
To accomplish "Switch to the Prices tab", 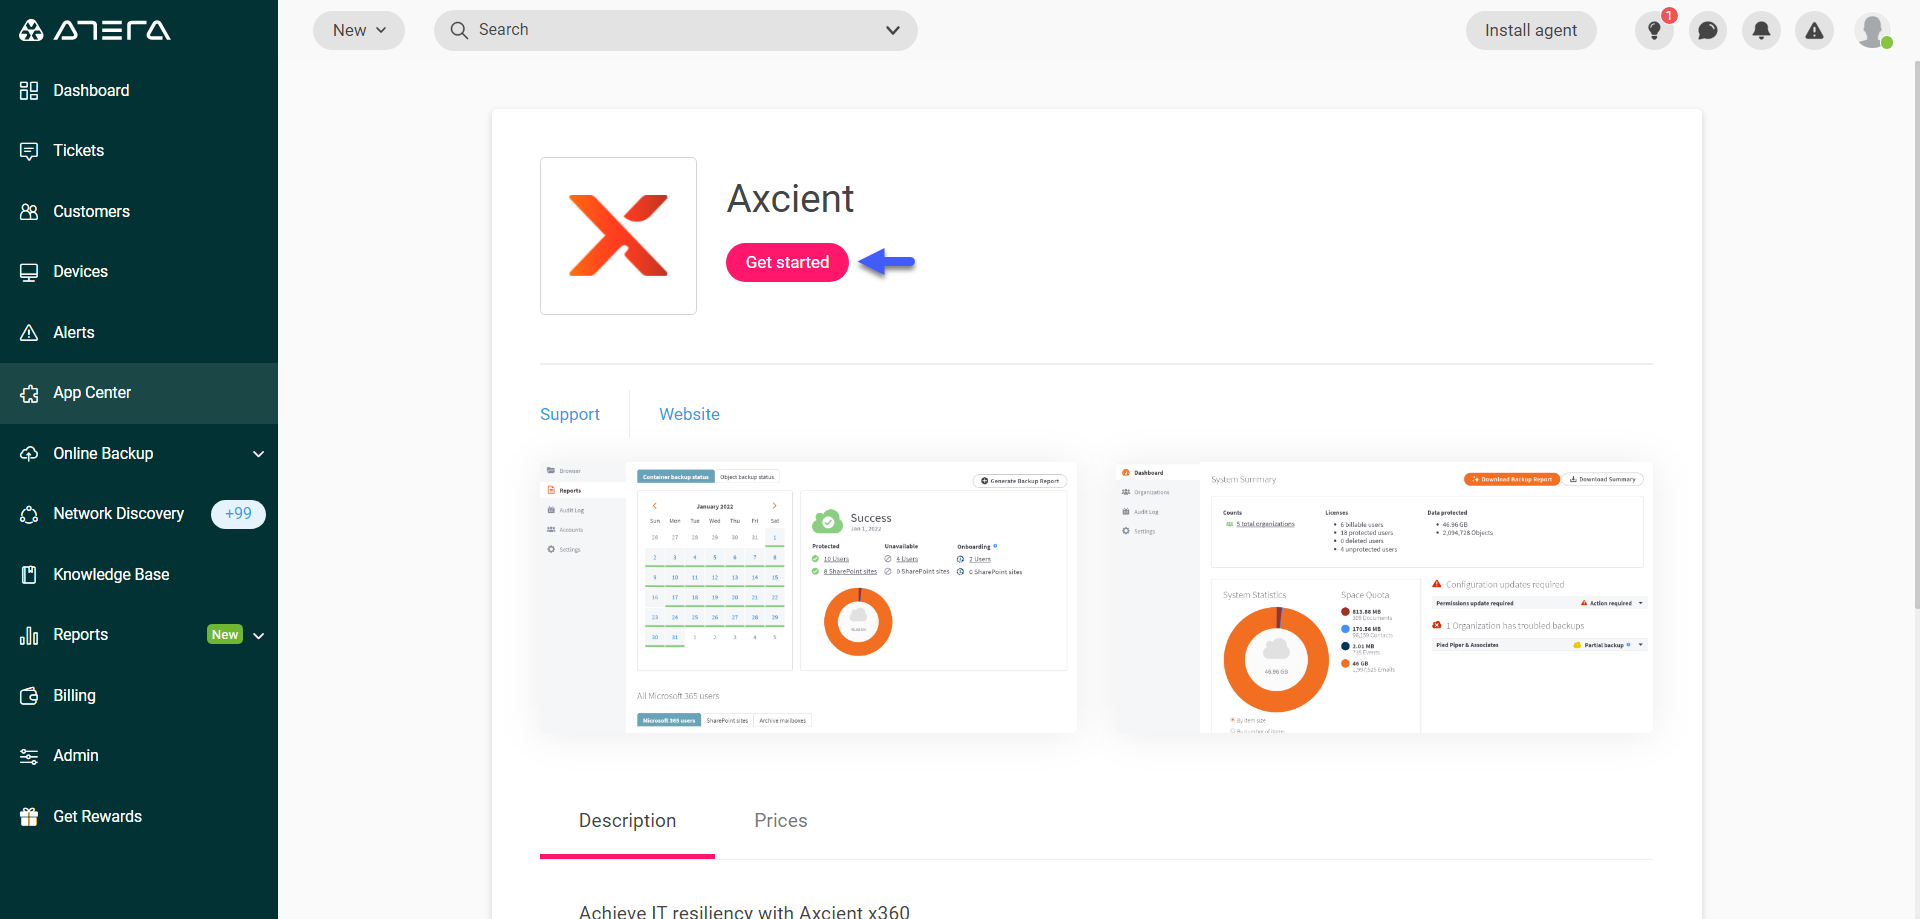I will point(781,820).
